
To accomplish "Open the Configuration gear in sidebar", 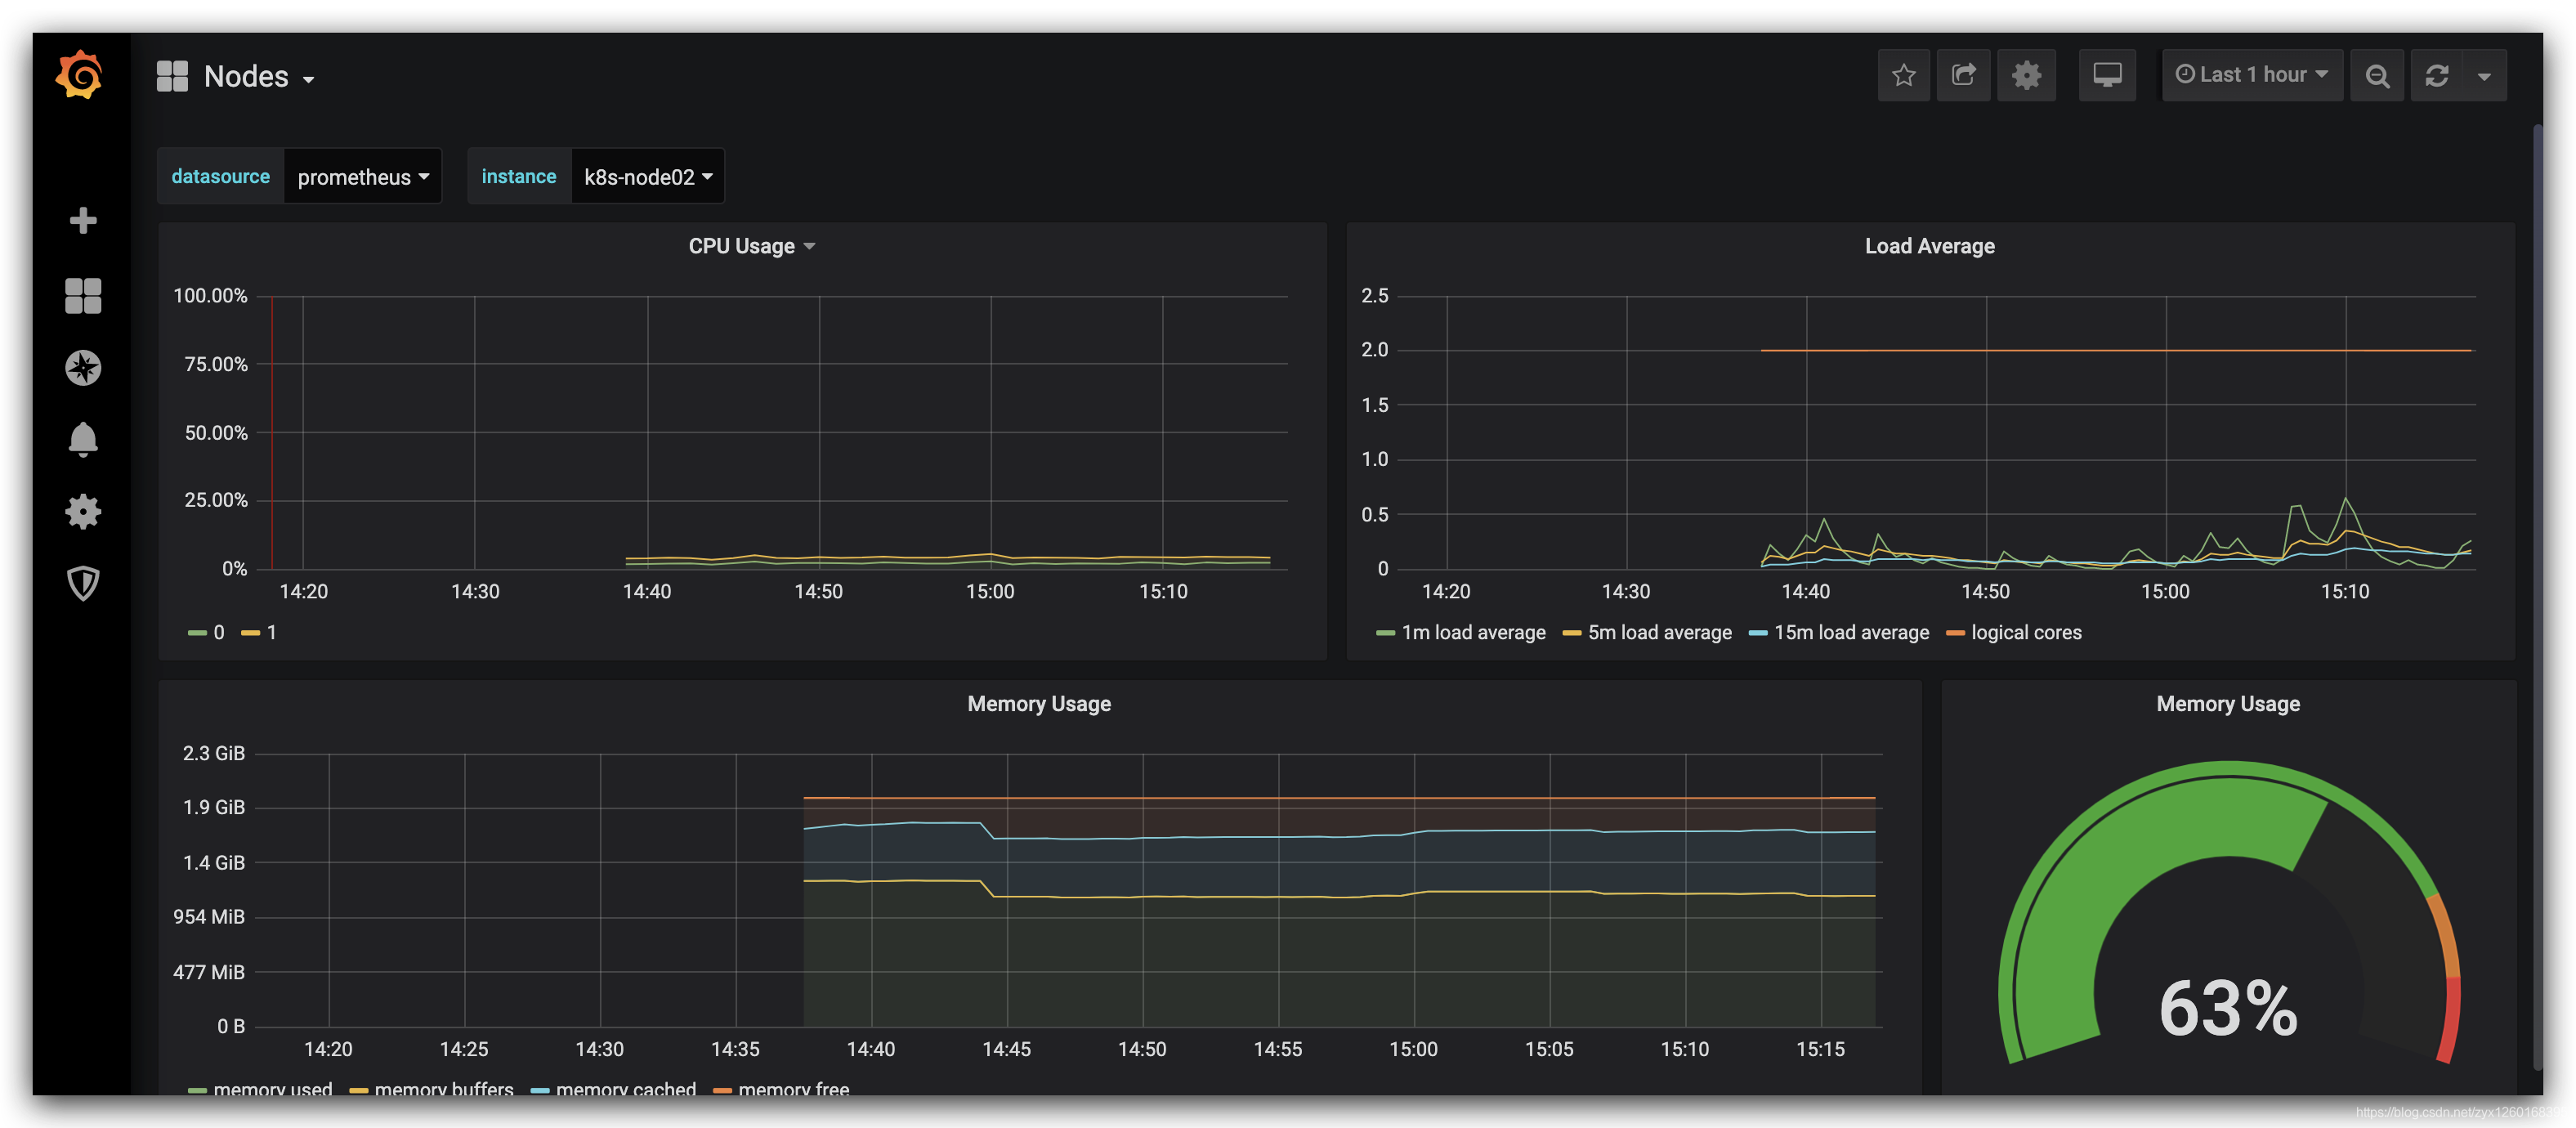I will (83, 512).
